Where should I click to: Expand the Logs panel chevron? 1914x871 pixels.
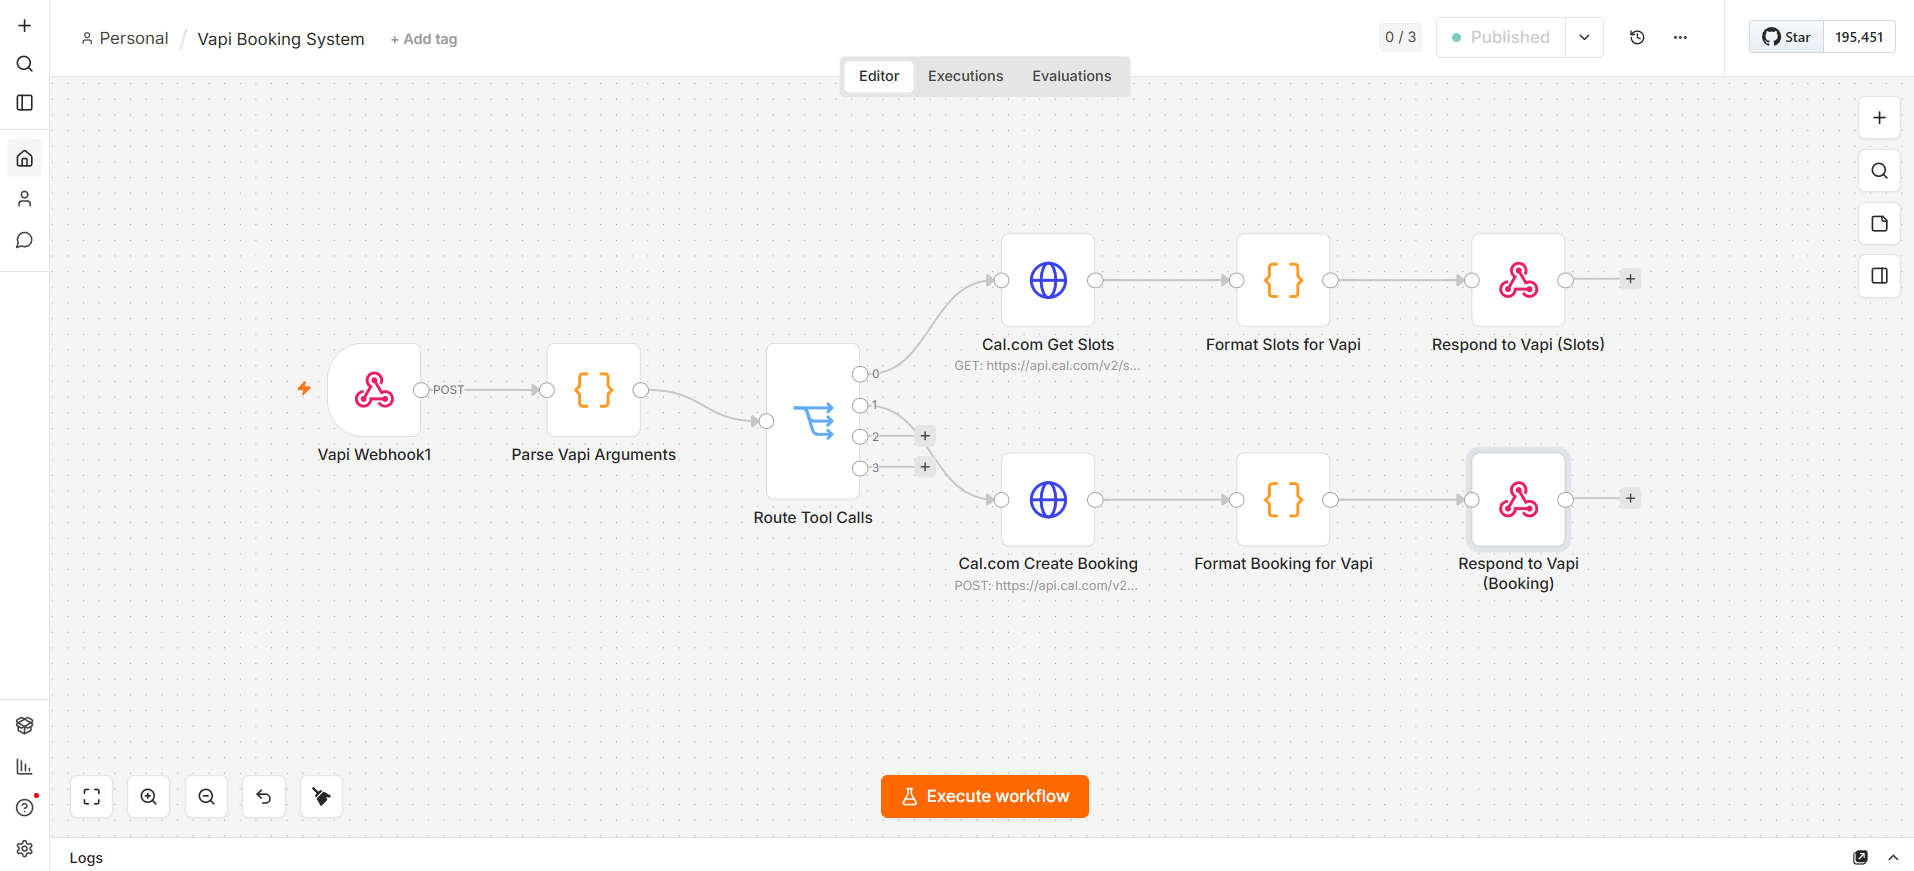(x=1893, y=858)
